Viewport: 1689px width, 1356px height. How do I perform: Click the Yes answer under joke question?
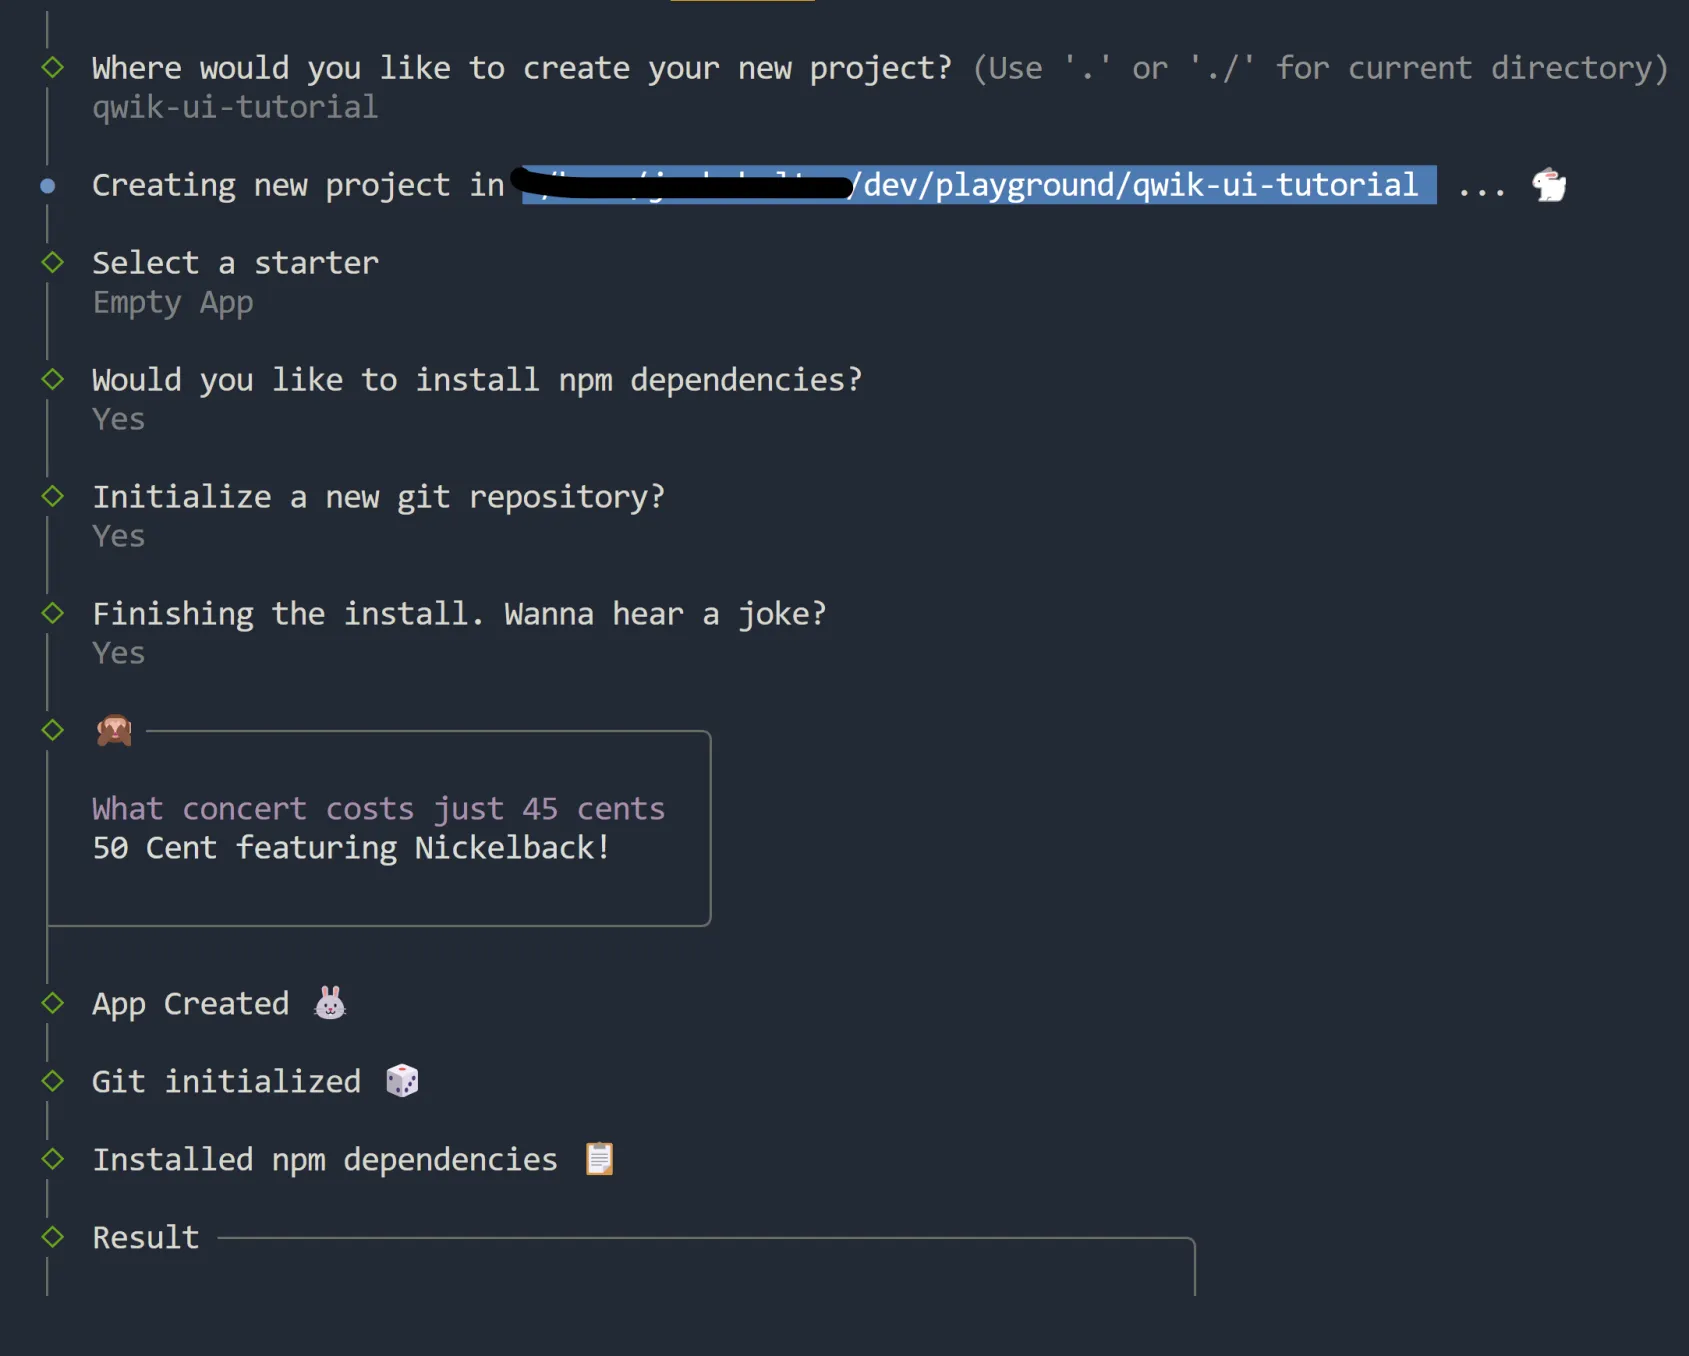119,653
